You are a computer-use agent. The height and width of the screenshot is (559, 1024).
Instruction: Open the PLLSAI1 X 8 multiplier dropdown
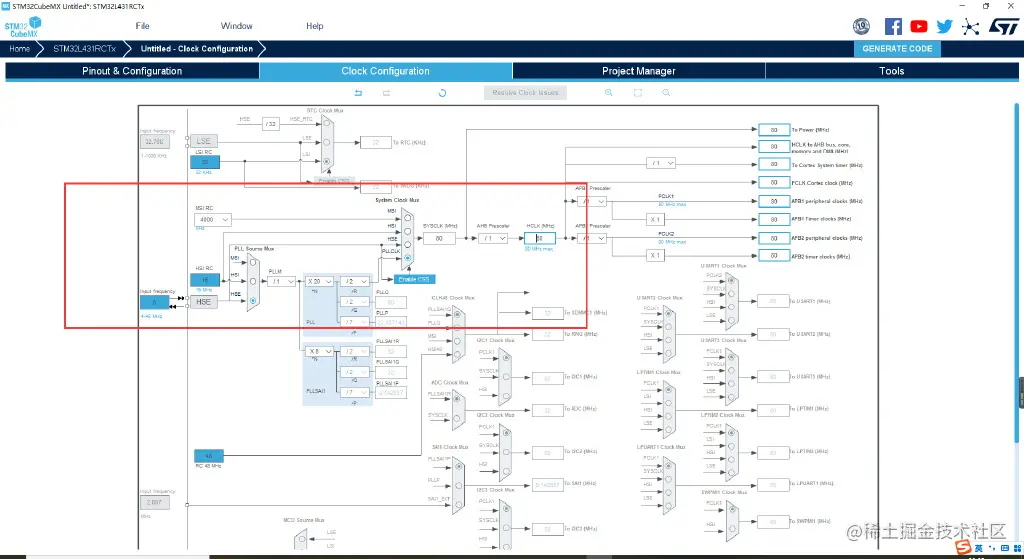point(320,351)
